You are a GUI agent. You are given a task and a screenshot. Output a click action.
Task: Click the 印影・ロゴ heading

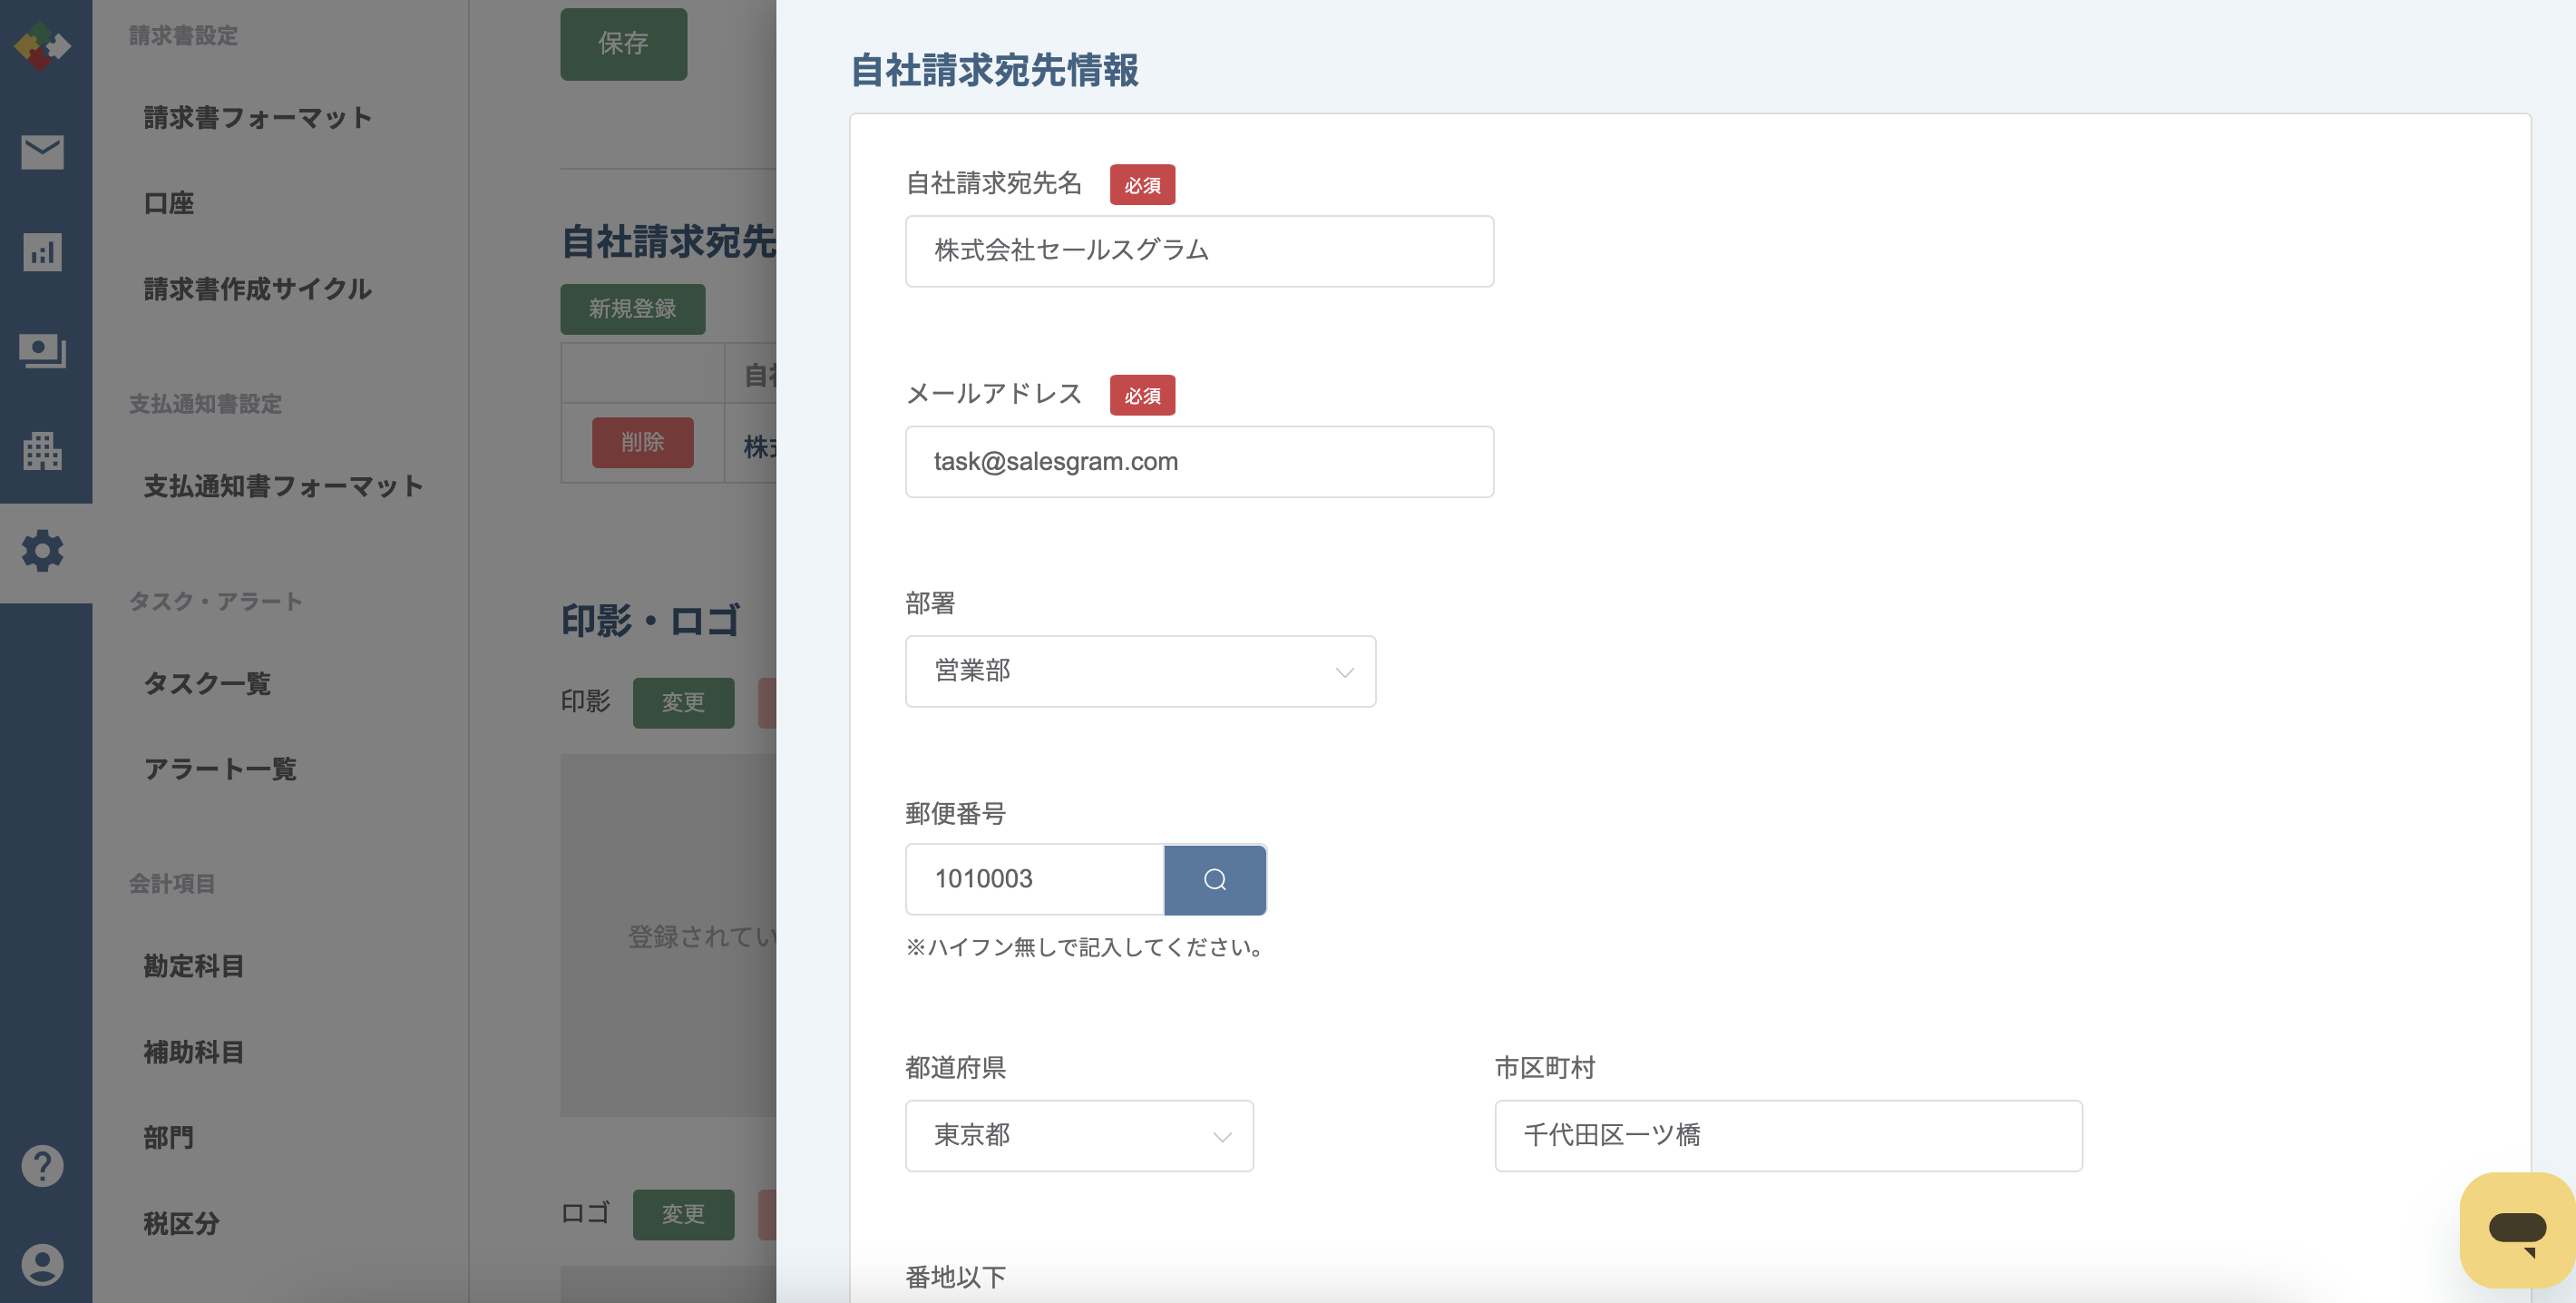click(651, 621)
